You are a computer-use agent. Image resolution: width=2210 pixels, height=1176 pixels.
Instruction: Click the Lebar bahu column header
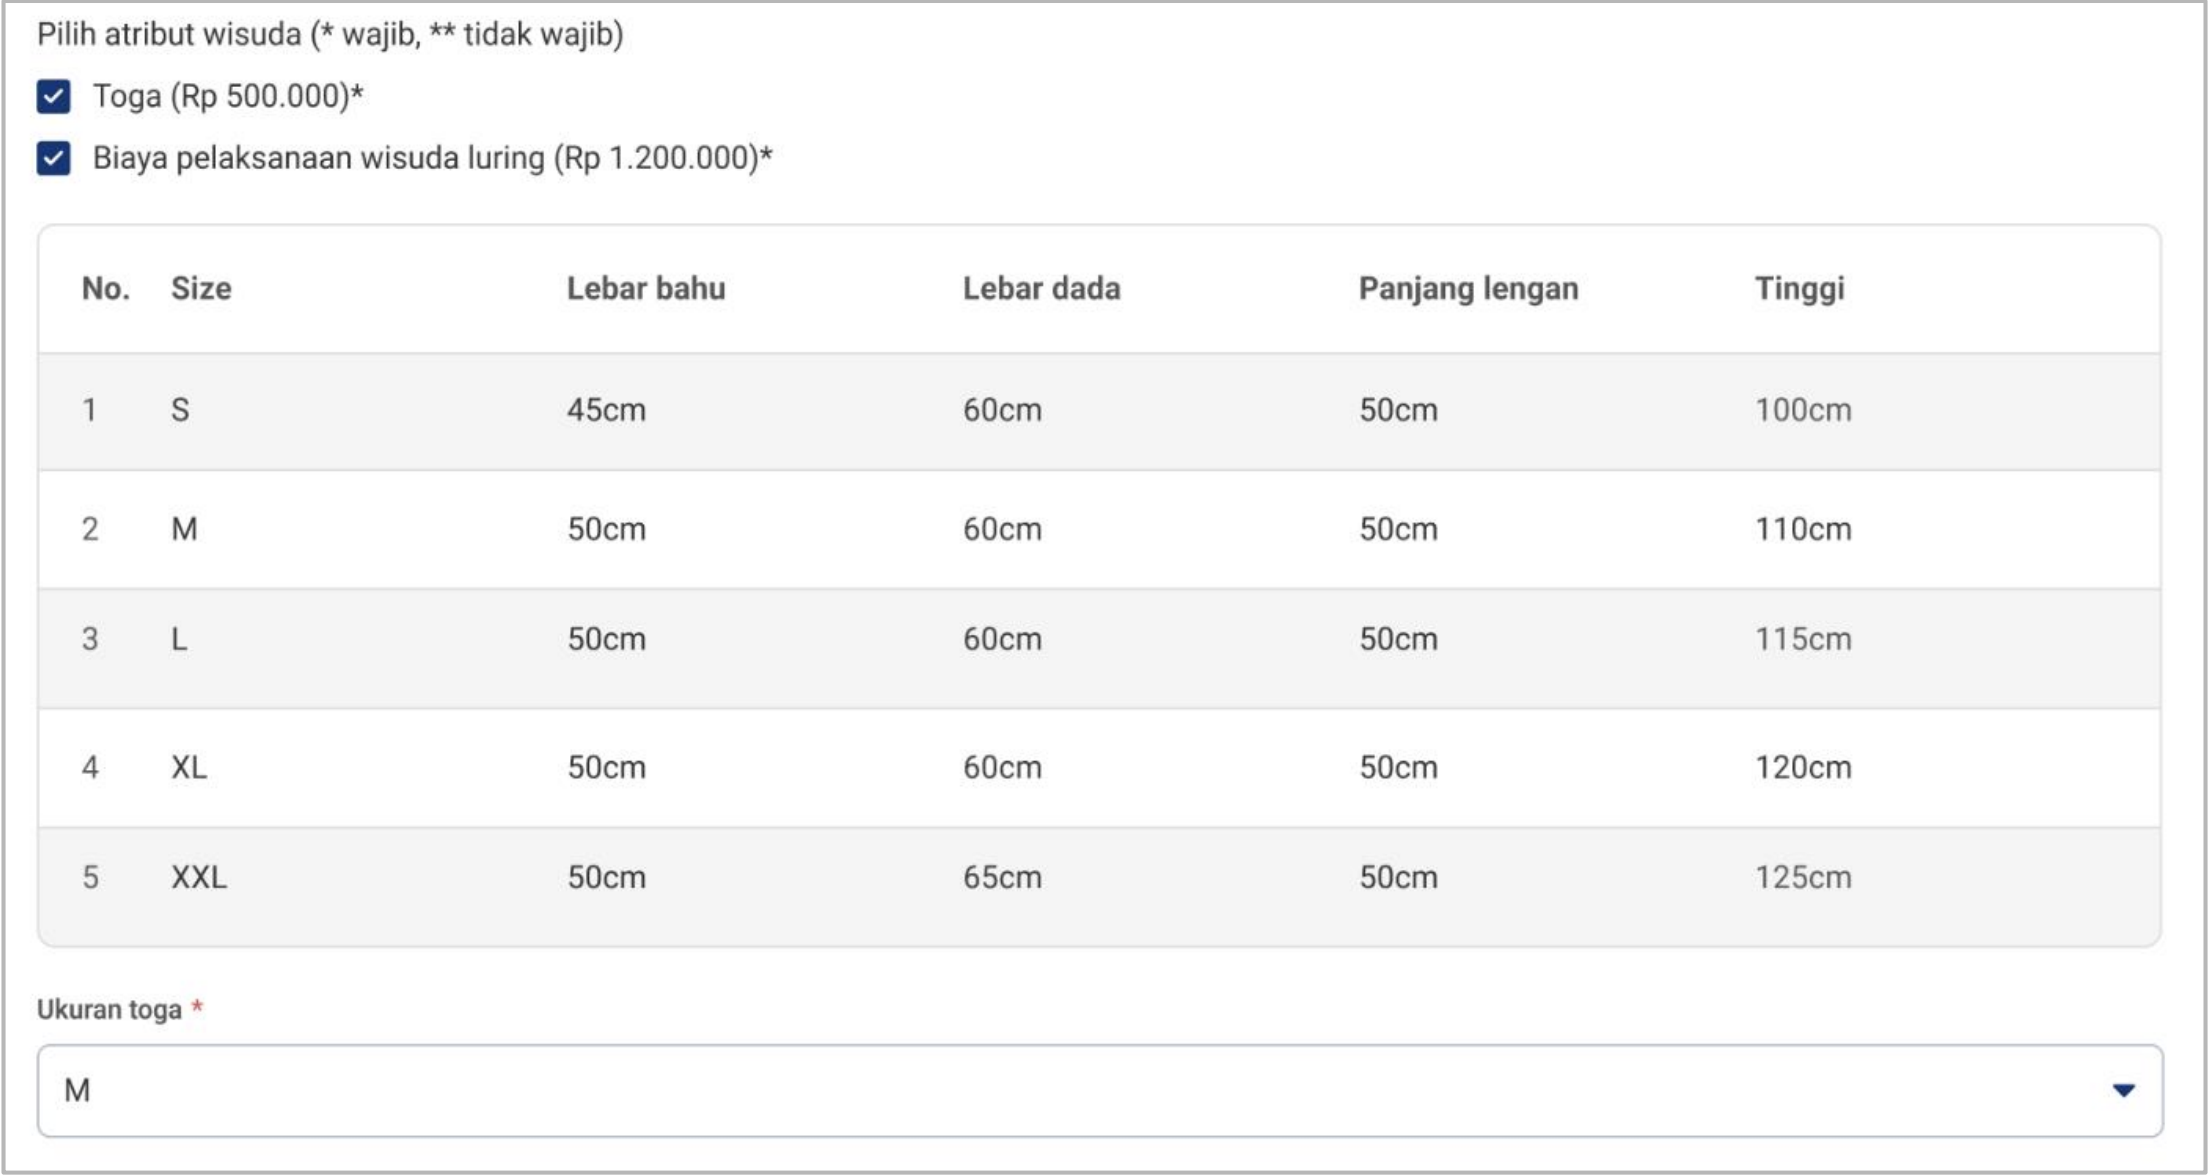tap(646, 289)
